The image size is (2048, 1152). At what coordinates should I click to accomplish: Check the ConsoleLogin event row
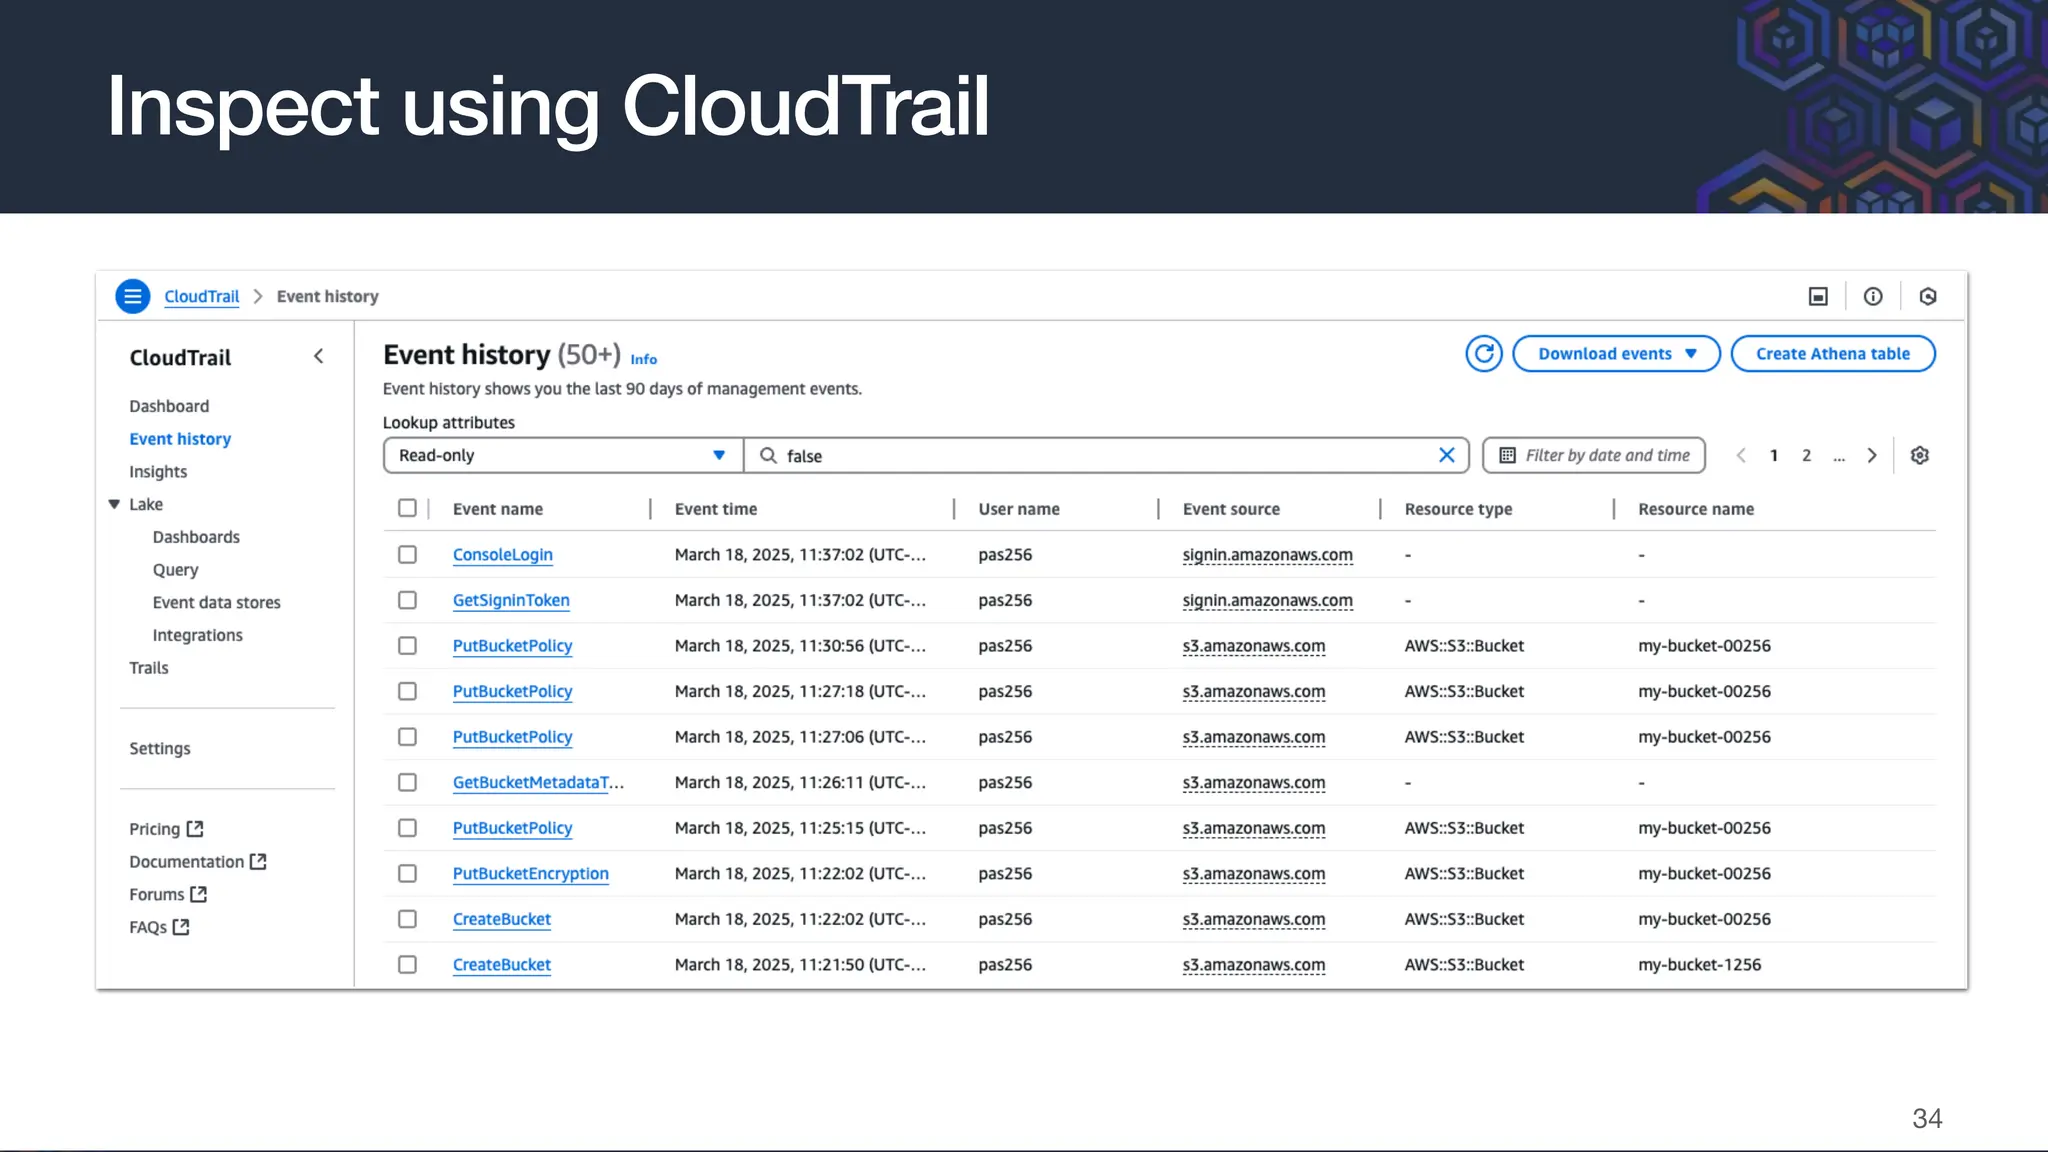click(x=407, y=554)
